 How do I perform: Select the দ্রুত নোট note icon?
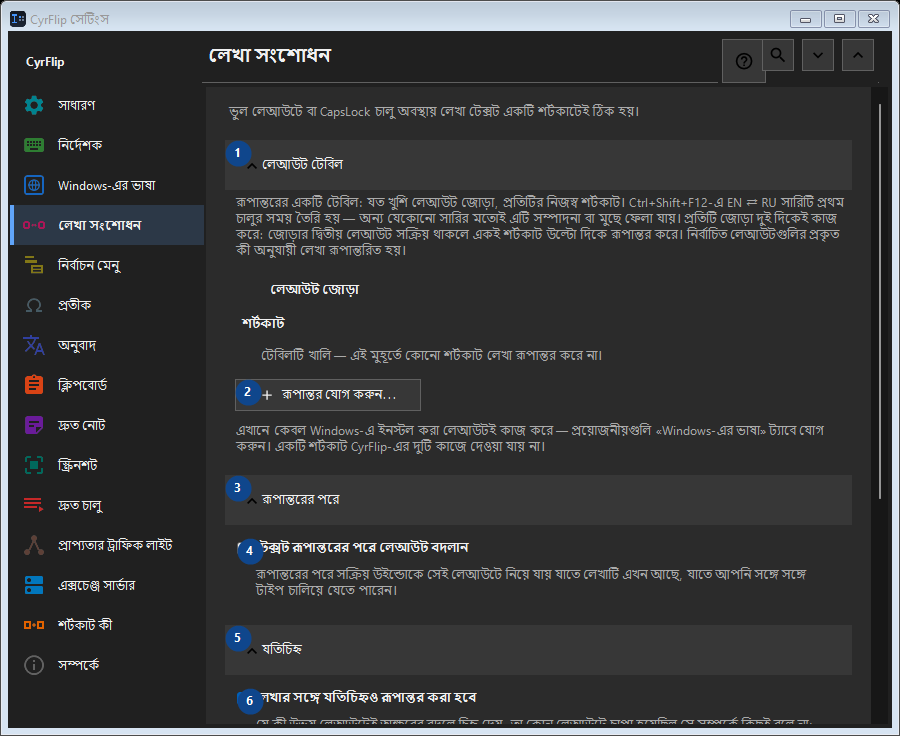[x=34, y=425]
